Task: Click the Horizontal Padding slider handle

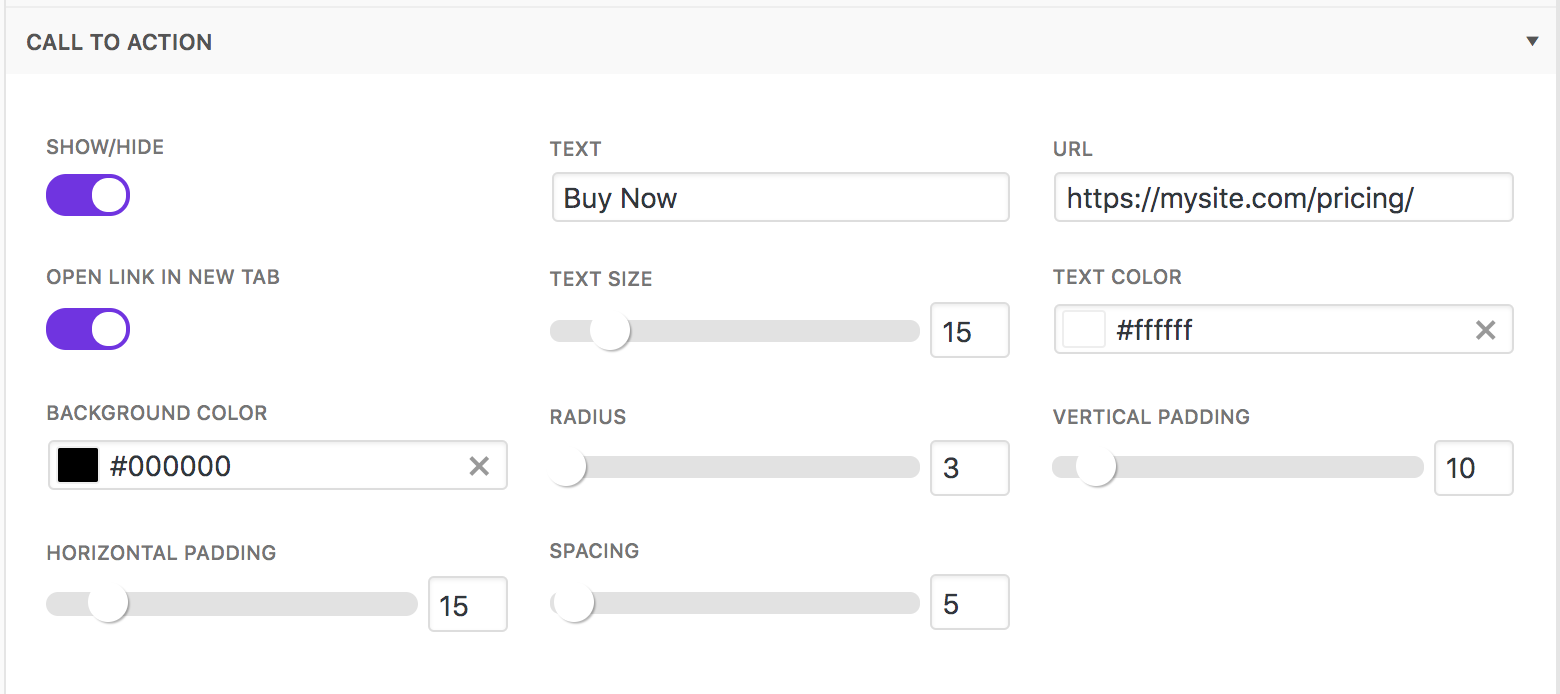Action: [108, 604]
